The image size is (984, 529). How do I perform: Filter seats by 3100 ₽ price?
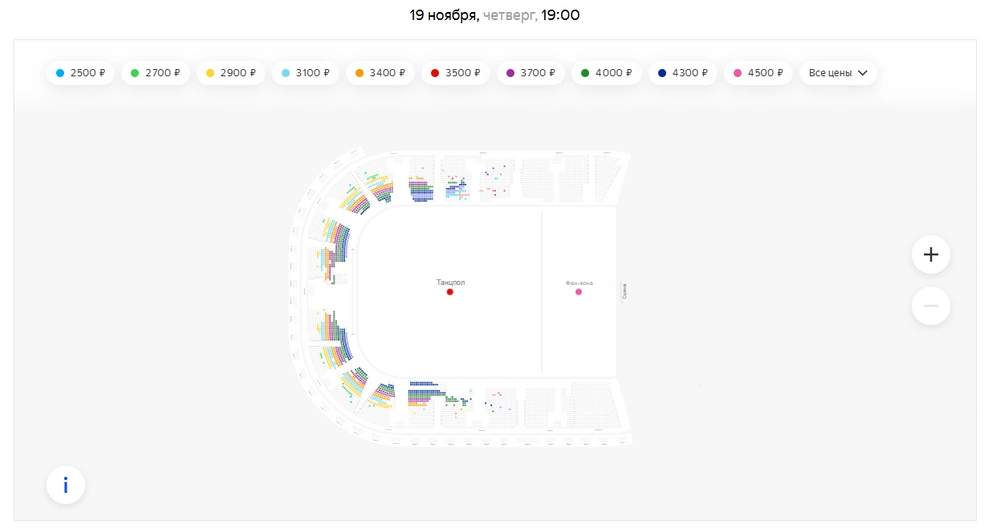pos(306,73)
